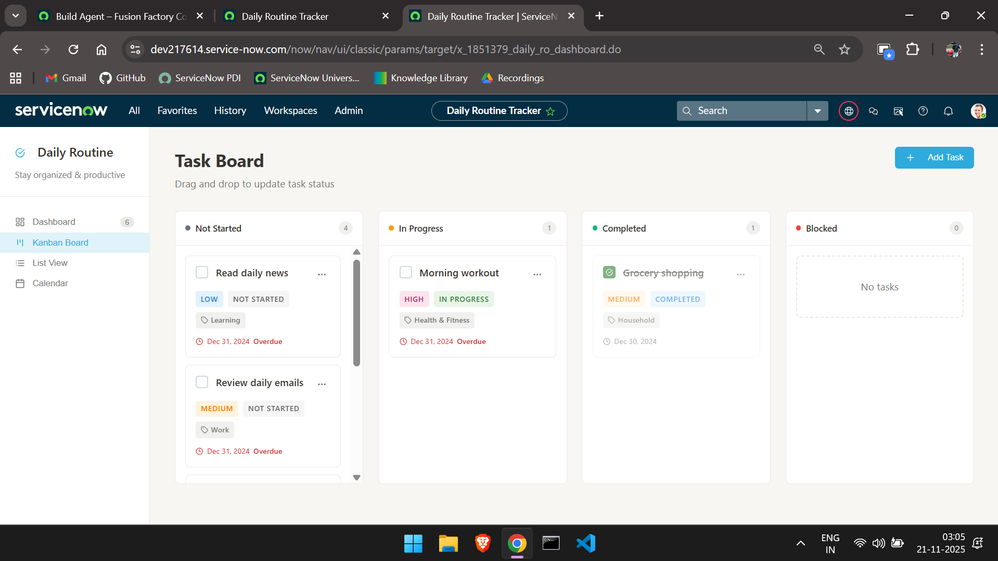Bookmark this page with the star
Screen dimensions: 998x561
point(845,49)
